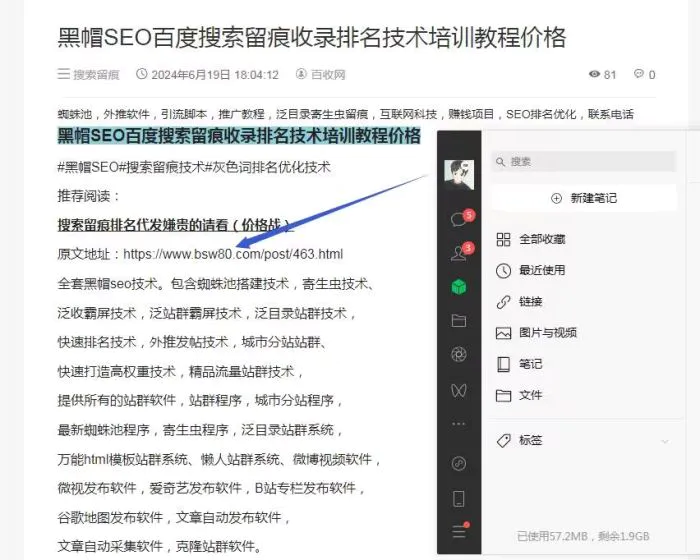Click the 推荐阅读： label
The image size is (700, 560).
(88, 196)
